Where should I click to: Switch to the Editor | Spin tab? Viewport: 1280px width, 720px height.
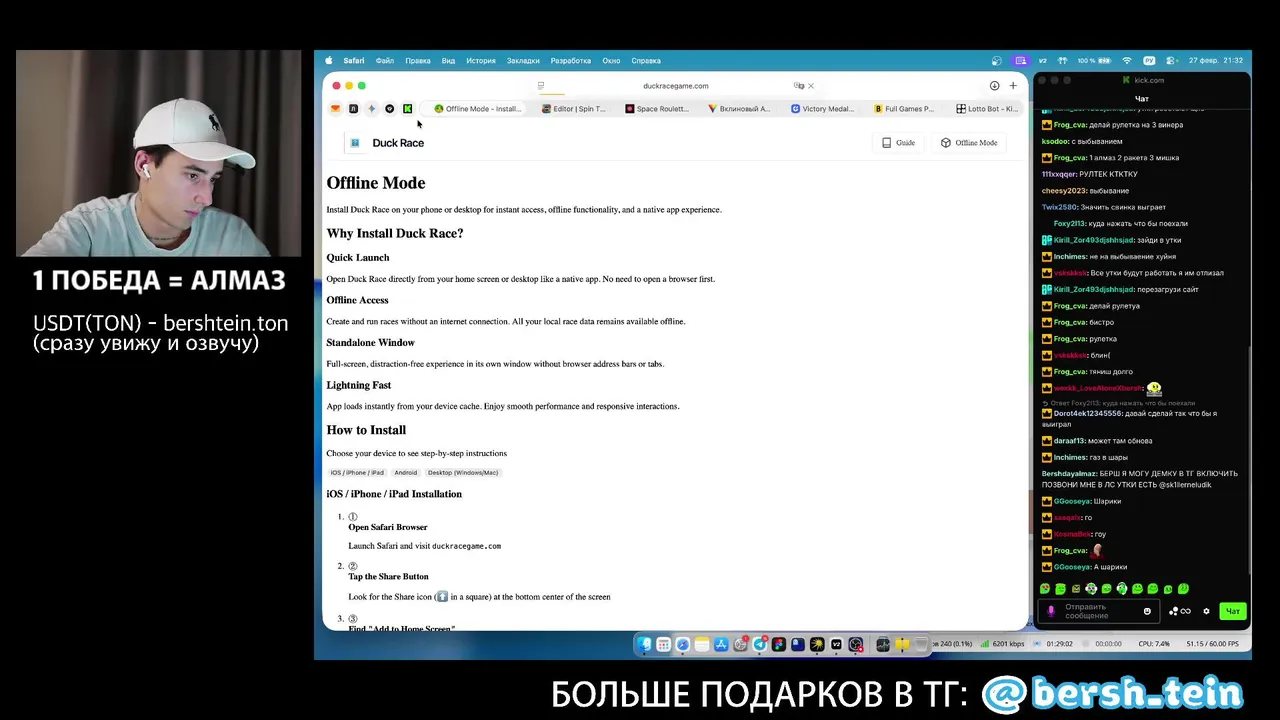(573, 108)
